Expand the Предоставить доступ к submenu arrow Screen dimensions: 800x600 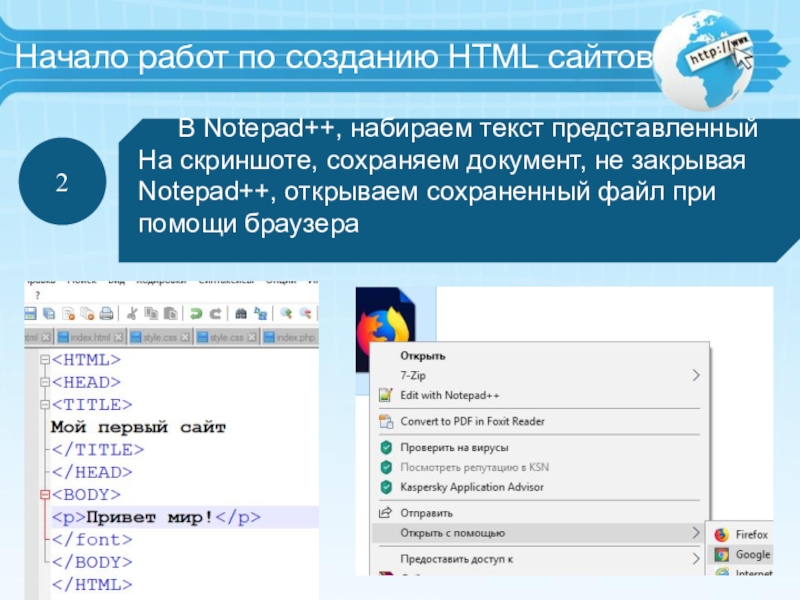click(696, 559)
